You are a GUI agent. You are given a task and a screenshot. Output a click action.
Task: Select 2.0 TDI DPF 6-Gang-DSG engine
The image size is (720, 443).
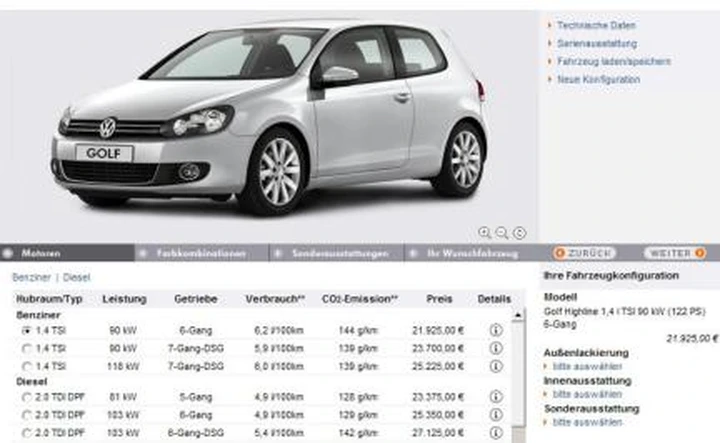click(x=27, y=433)
